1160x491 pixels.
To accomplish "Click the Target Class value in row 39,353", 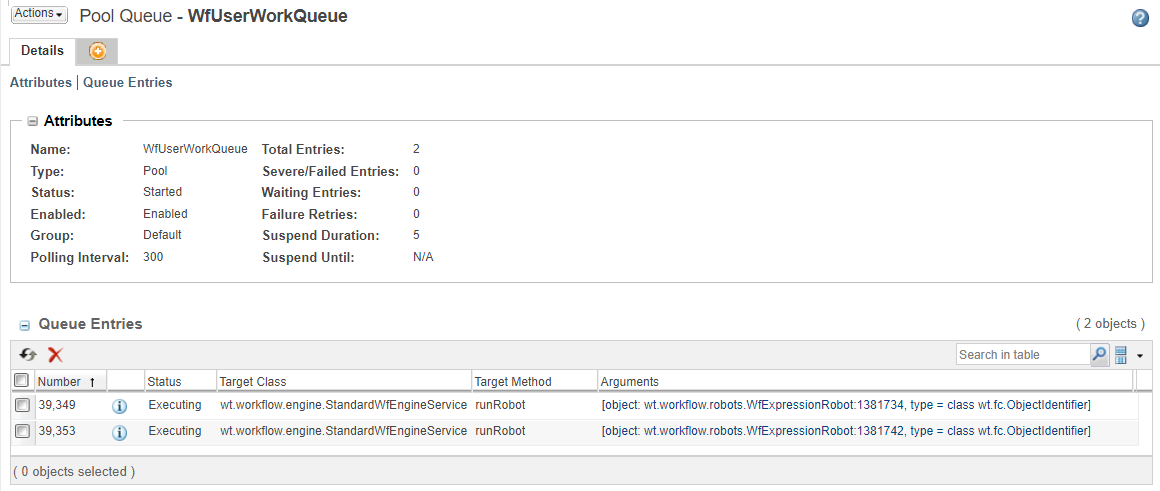I will coord(344,430).
